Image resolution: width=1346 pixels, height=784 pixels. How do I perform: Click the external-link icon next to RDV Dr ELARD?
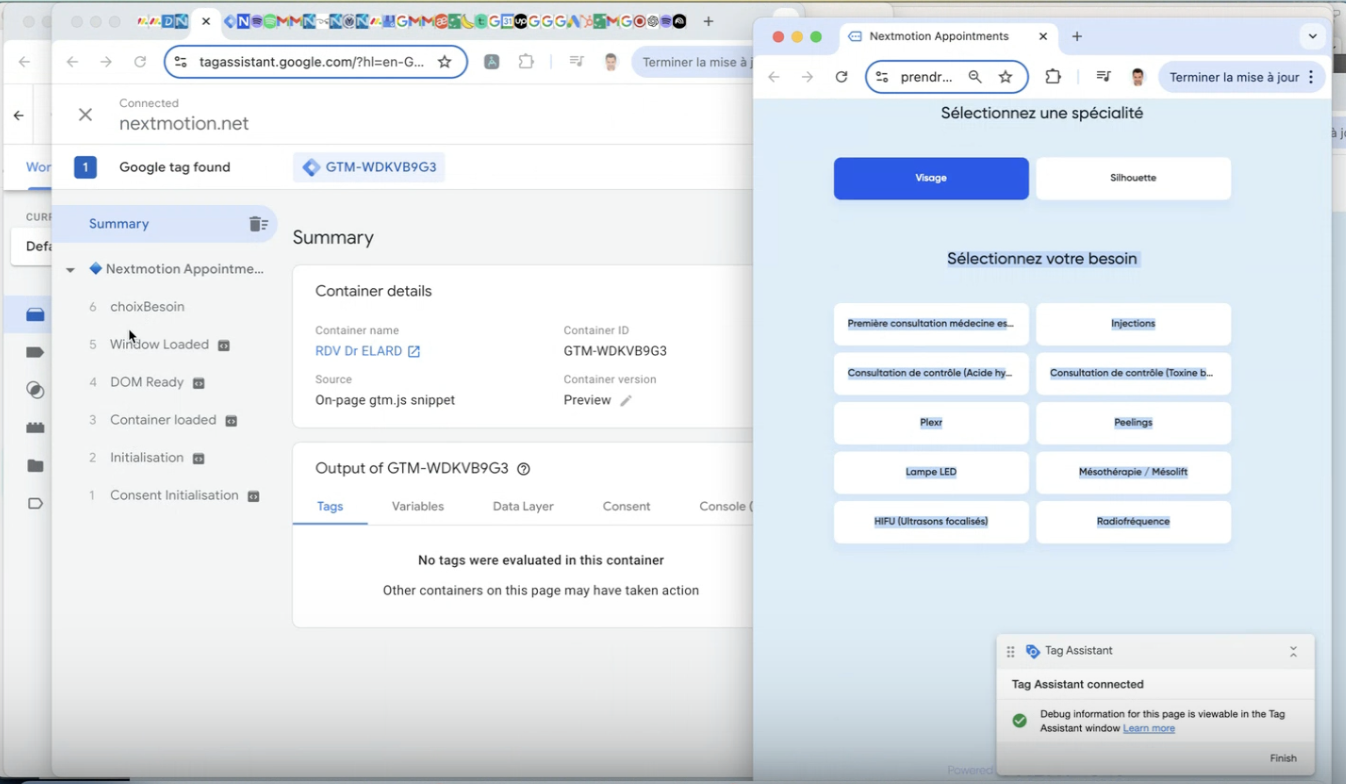click(x=414, y=351)
